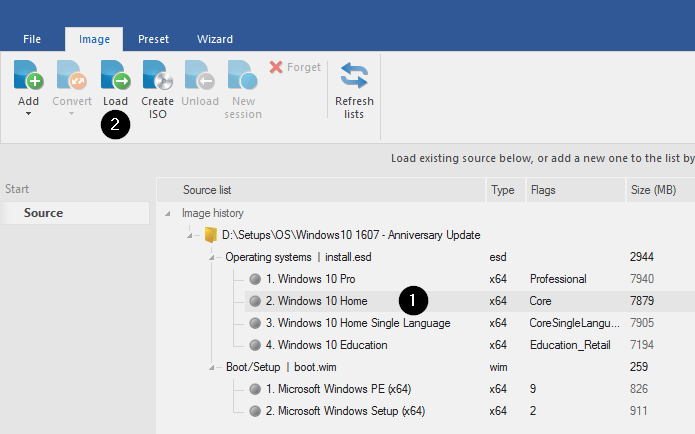Screen dimensions: 695x434
Task: Click the 259 size value
Action: click(x=639, y=367)
